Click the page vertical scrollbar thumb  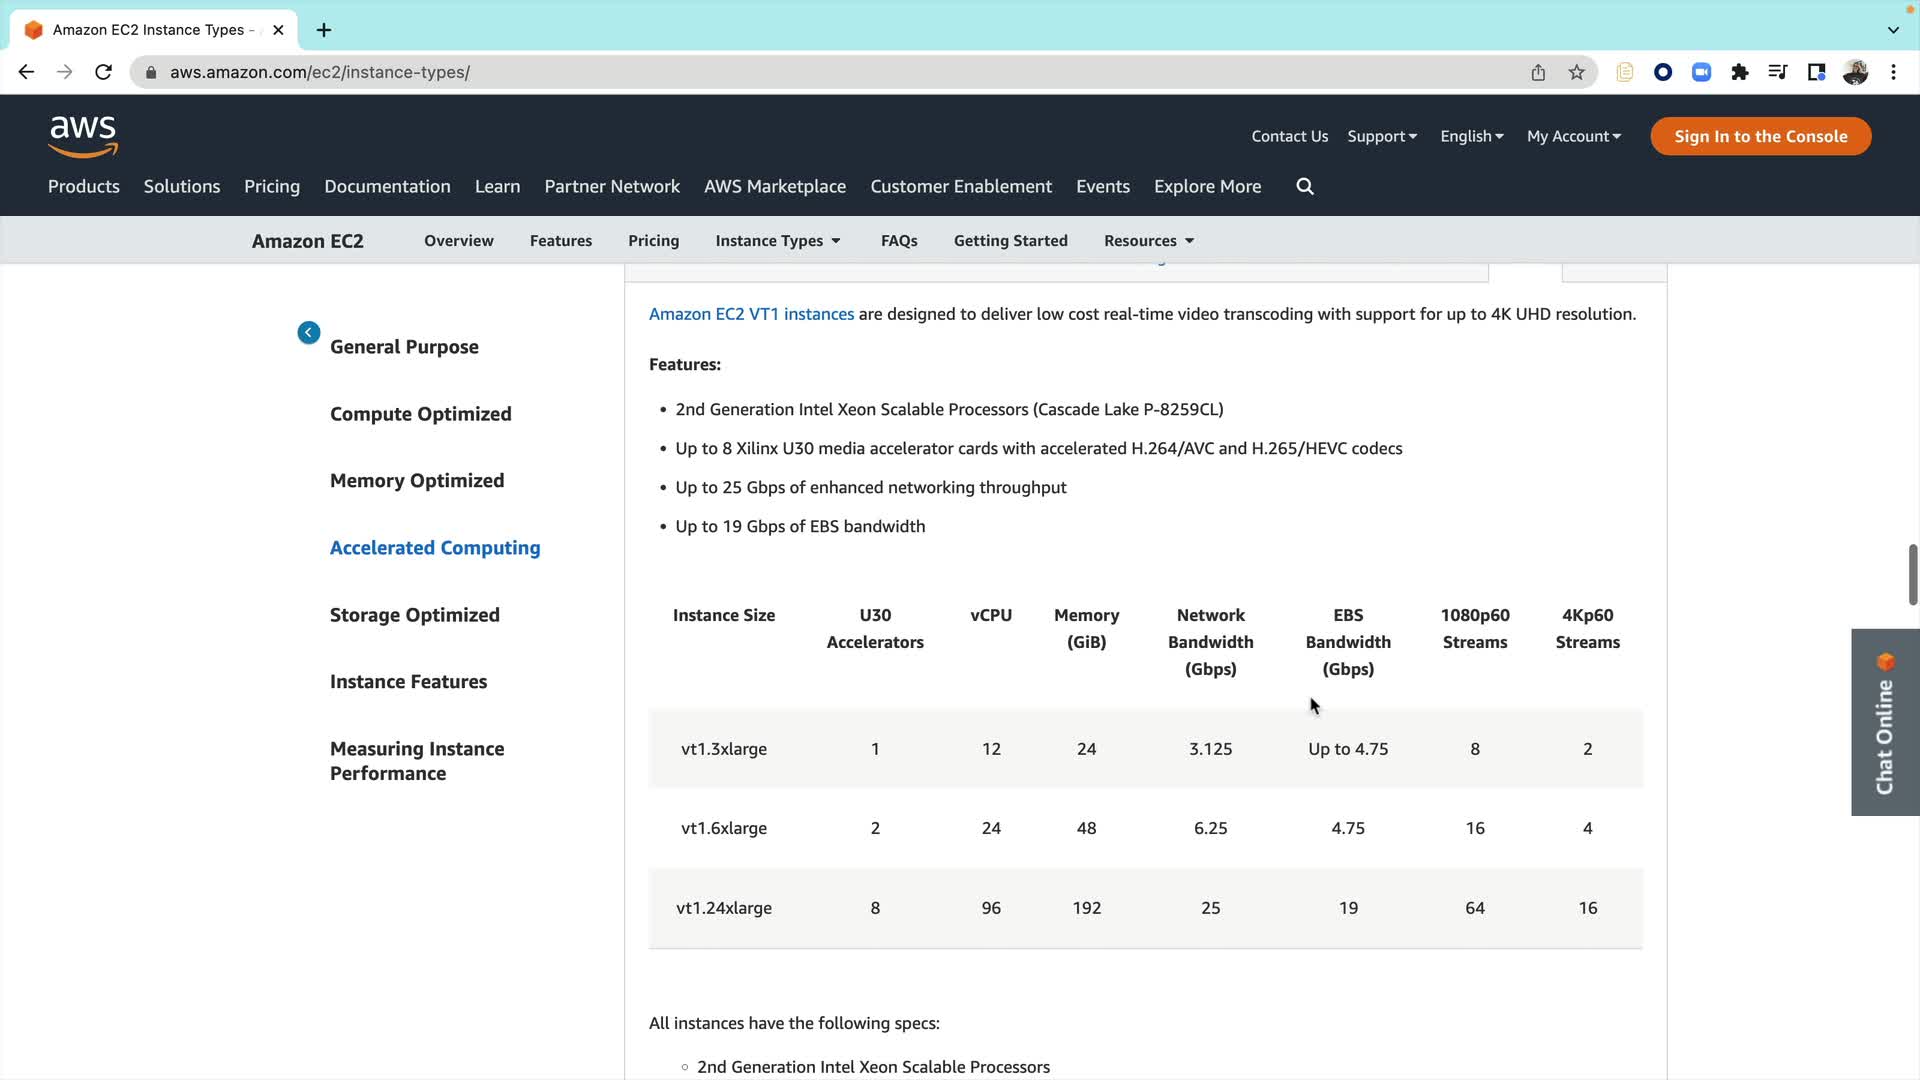pos(1912,574)
